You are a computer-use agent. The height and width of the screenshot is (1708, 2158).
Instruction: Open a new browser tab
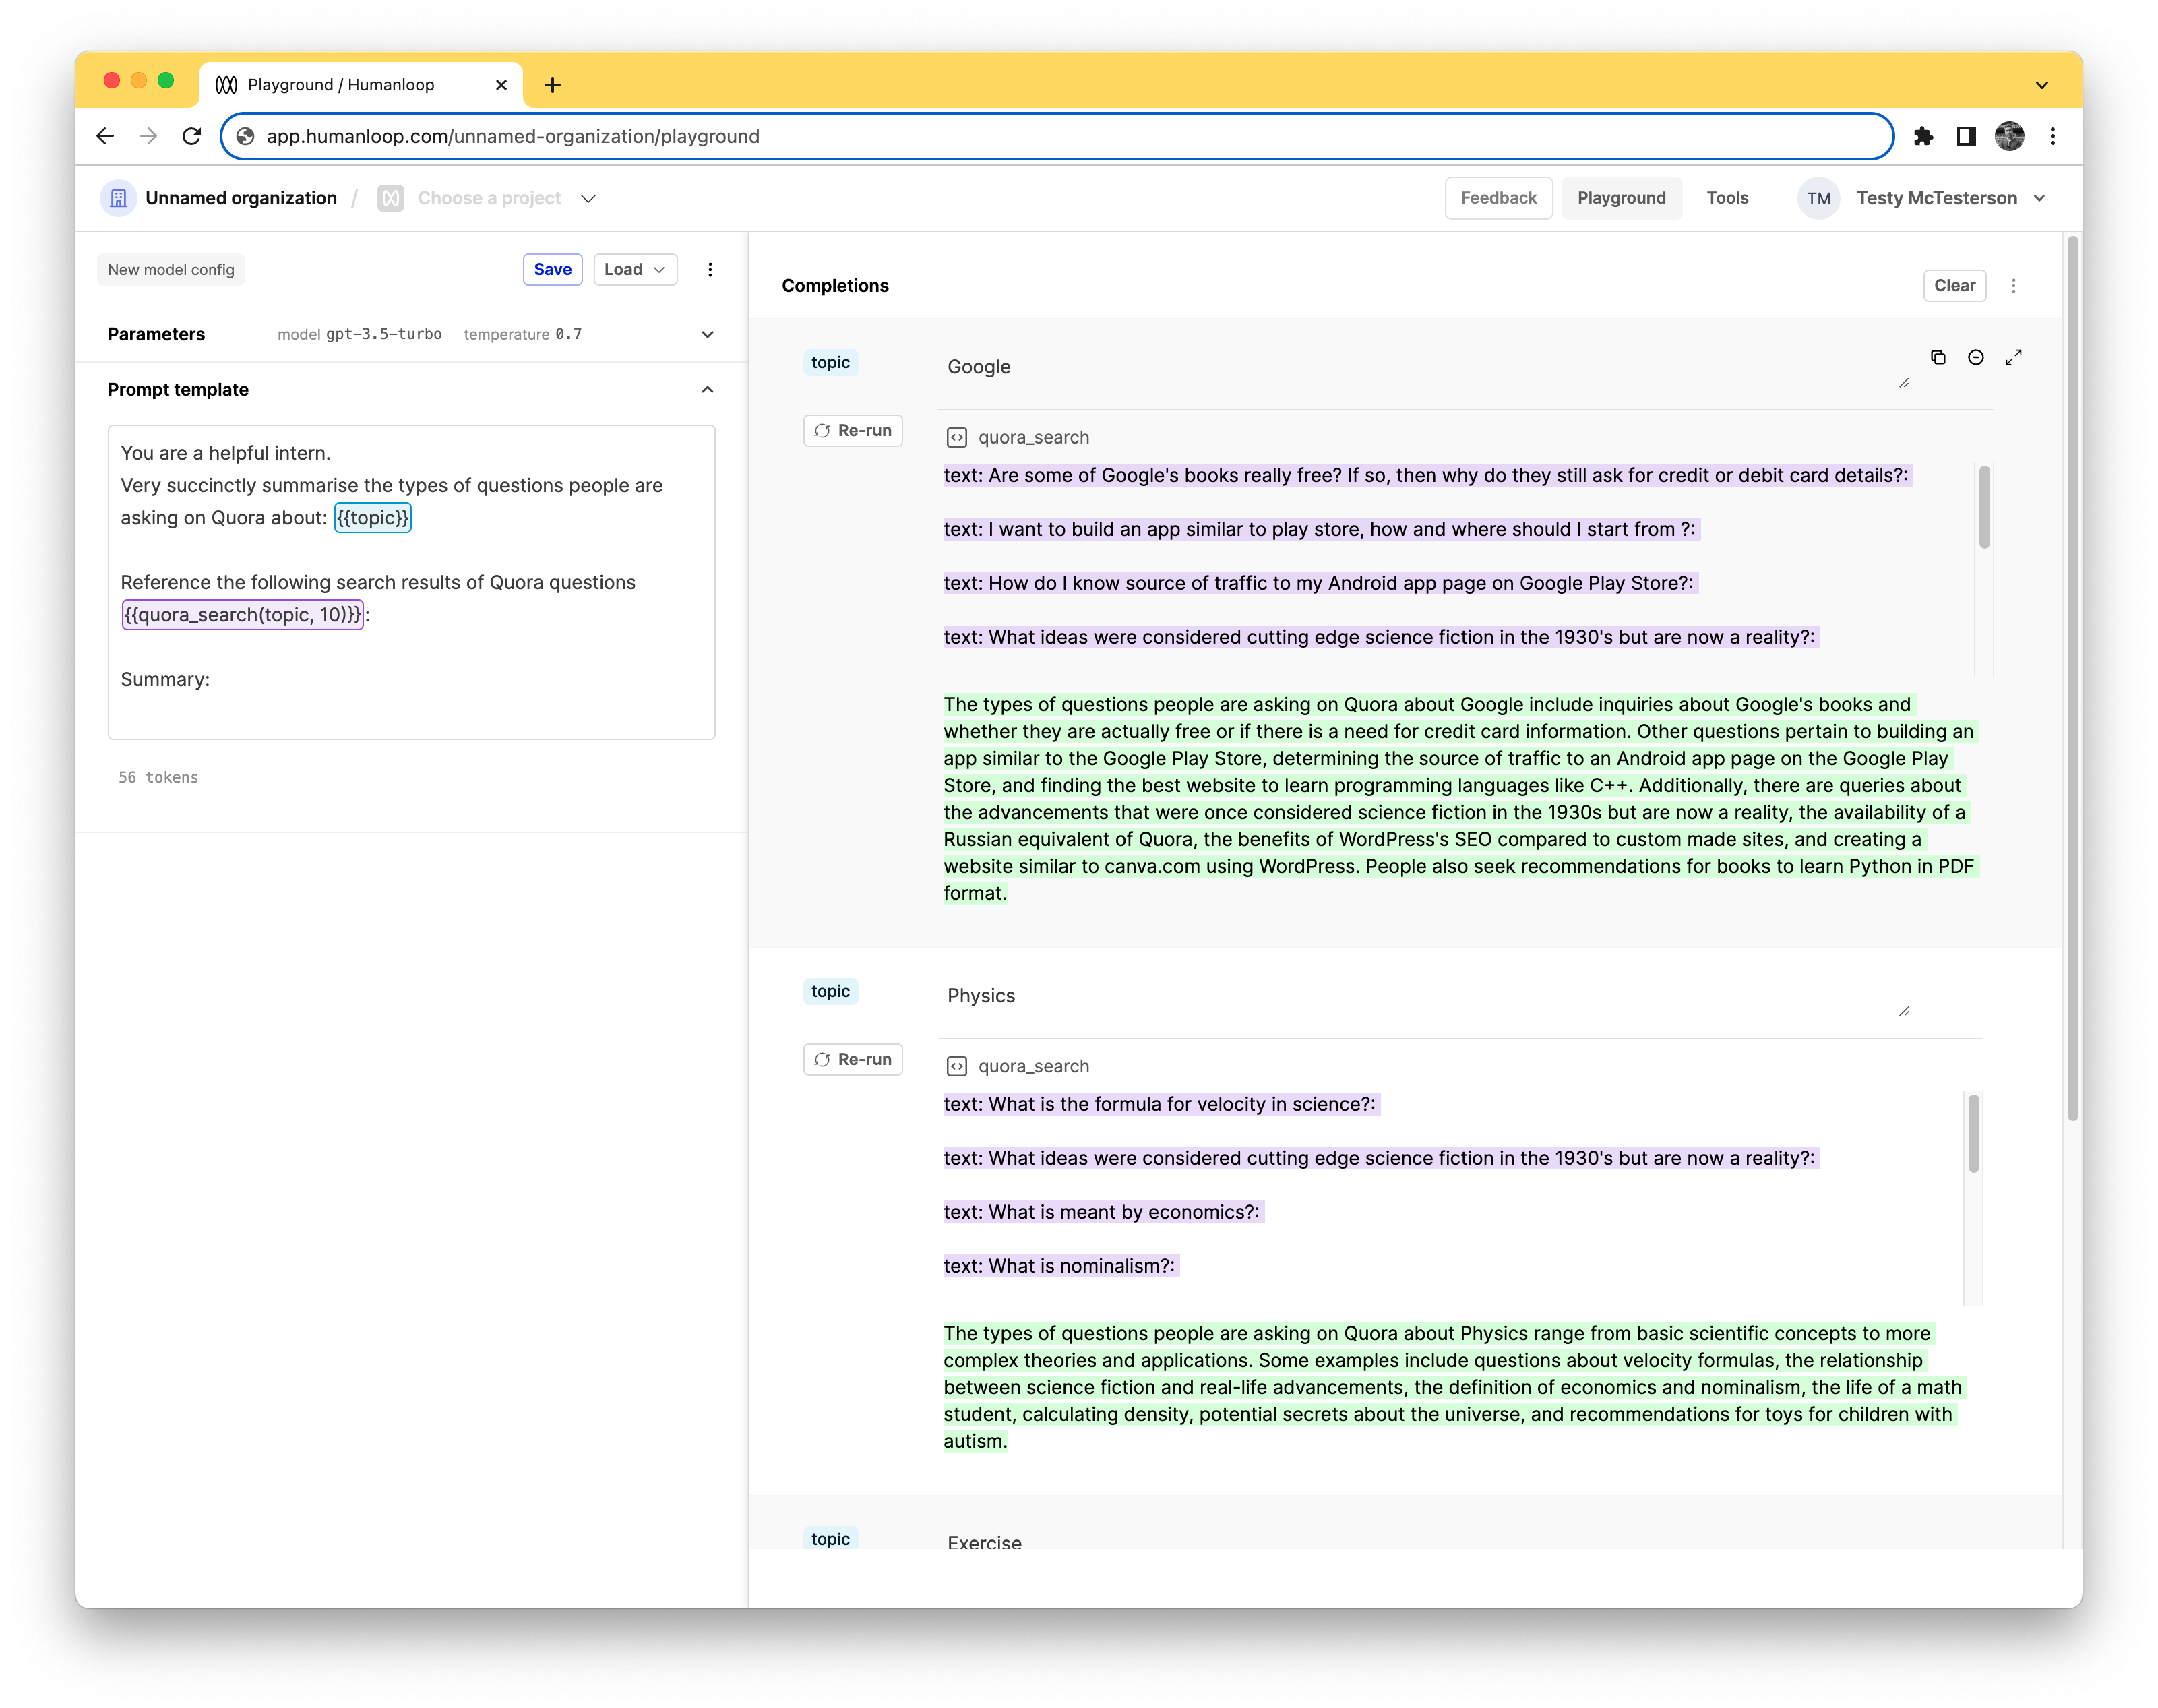pyautogui.click(x=552, y=85)
